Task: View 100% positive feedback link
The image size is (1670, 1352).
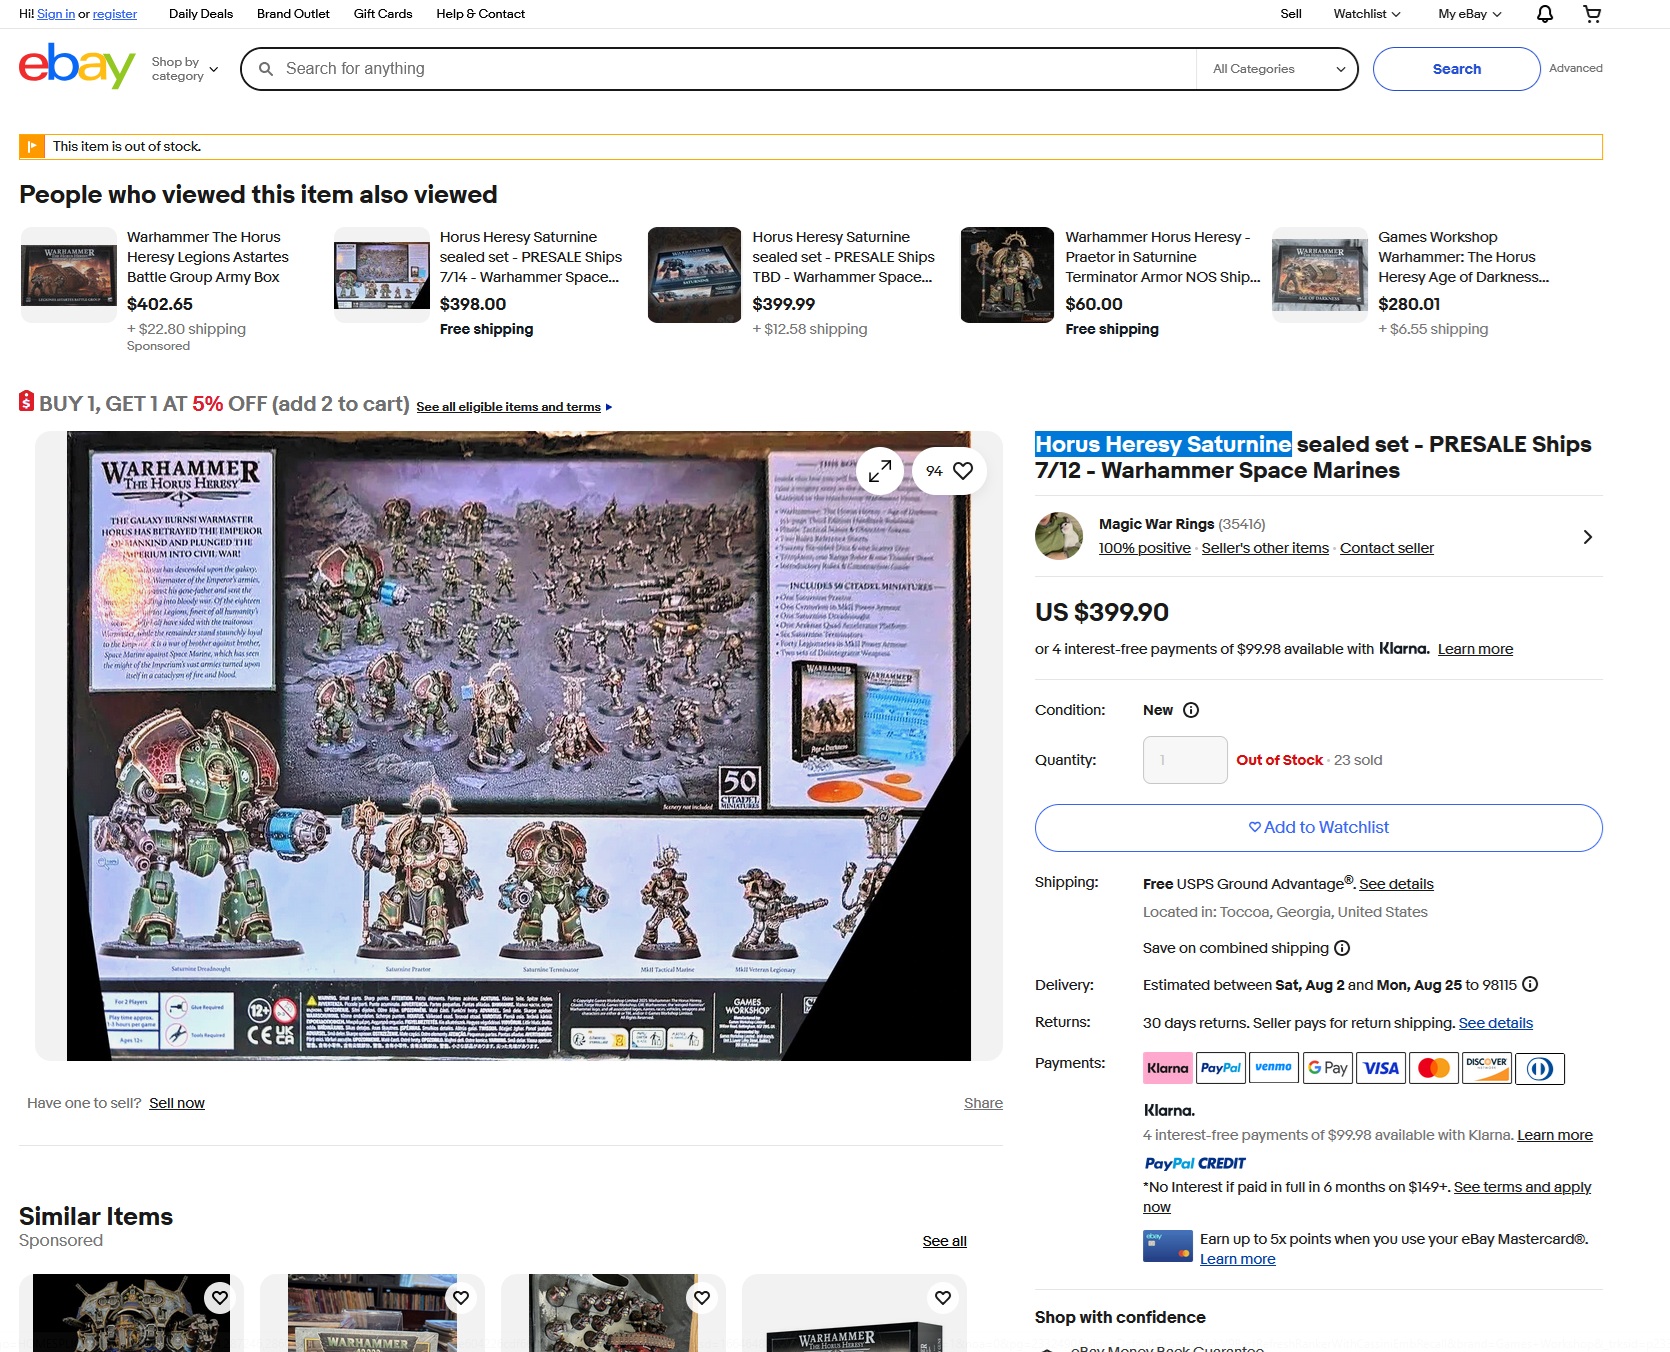Action: pos(1145,548)
